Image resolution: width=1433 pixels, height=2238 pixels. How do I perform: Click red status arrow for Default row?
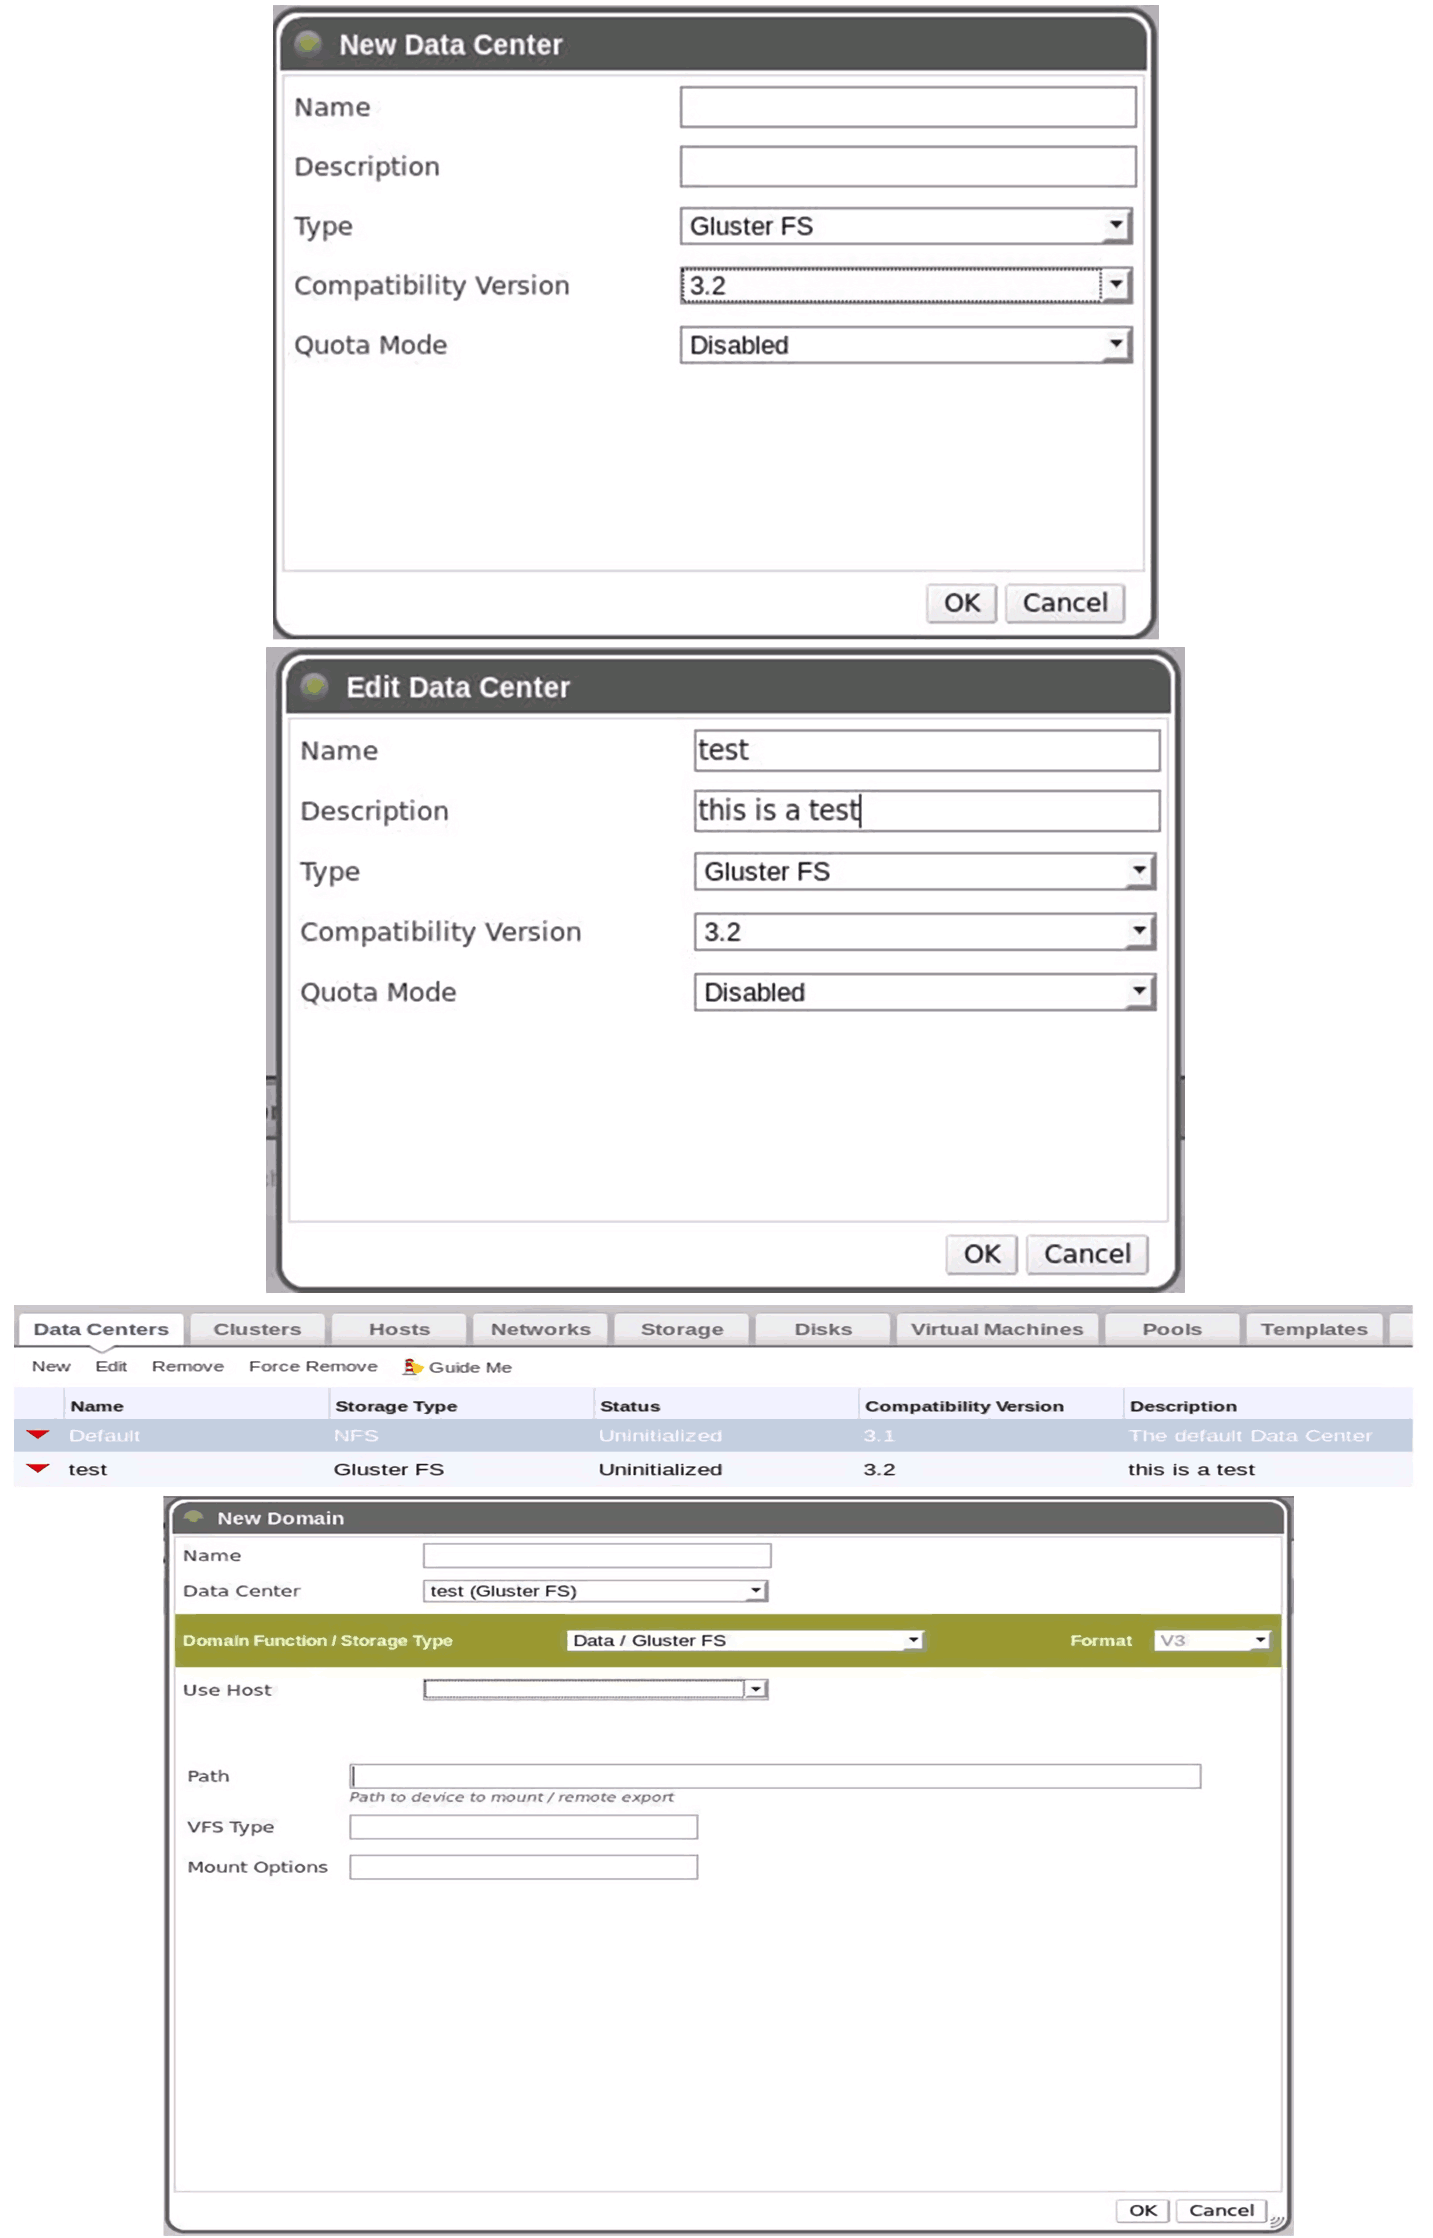pos(38,1435)
